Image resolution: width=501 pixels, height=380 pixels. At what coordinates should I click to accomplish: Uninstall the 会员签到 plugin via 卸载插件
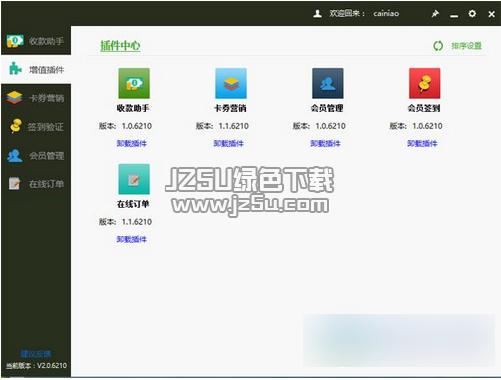coord(422,143)
